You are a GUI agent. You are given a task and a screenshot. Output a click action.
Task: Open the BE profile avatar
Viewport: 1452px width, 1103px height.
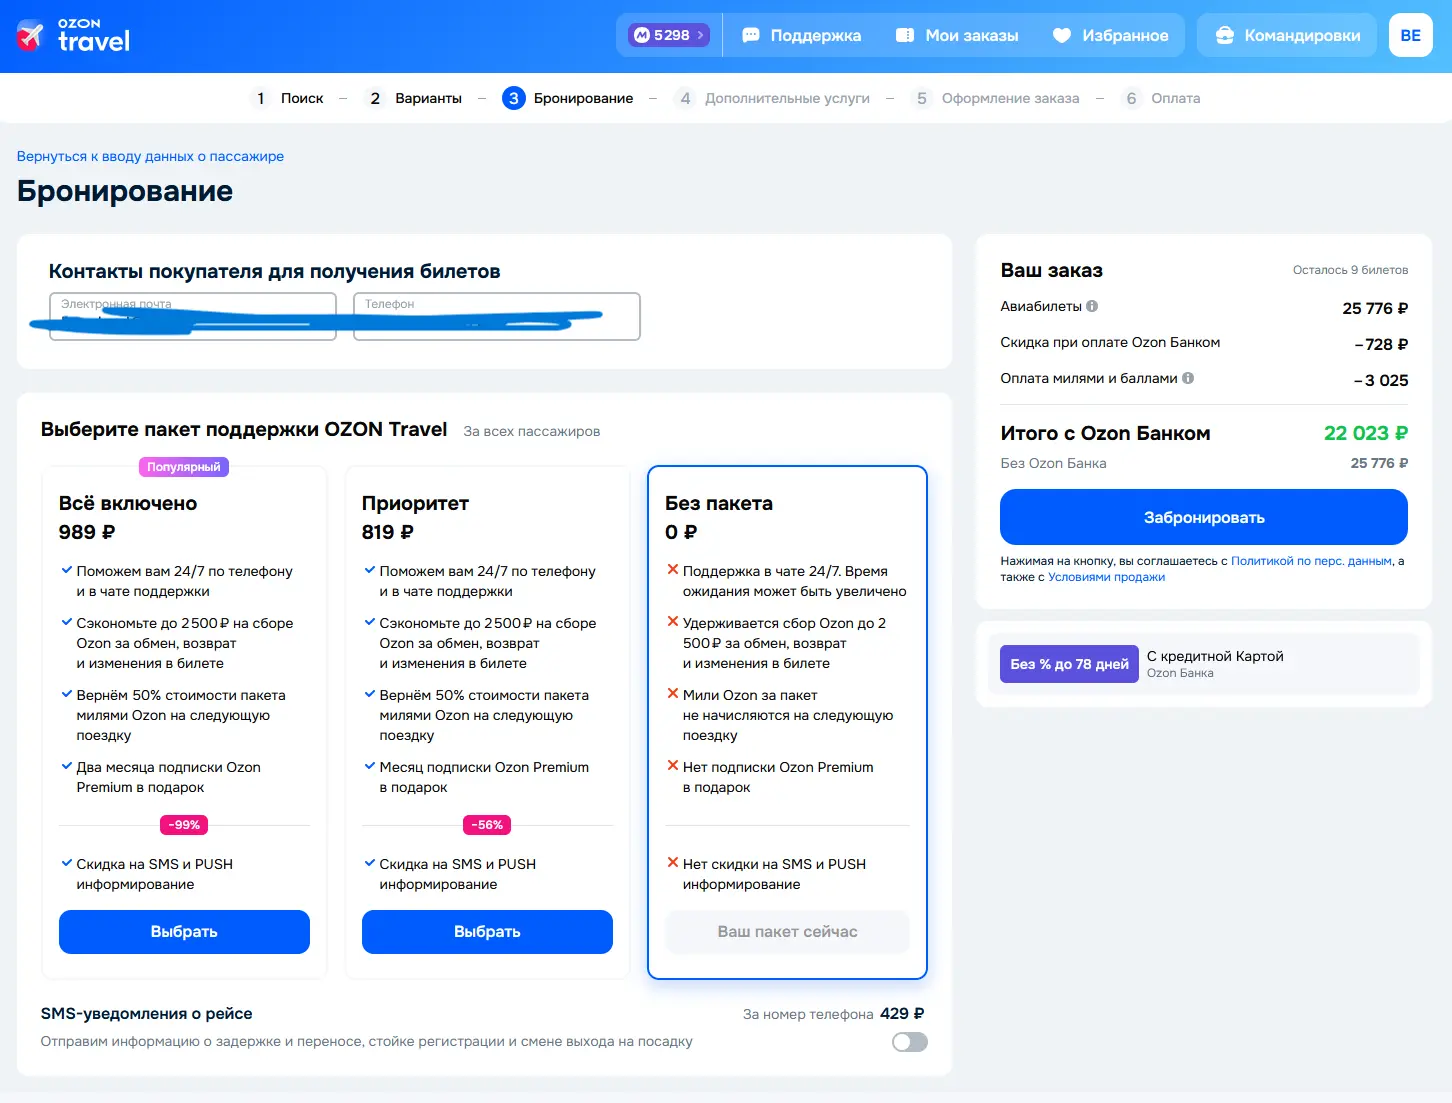point(1410,35)
